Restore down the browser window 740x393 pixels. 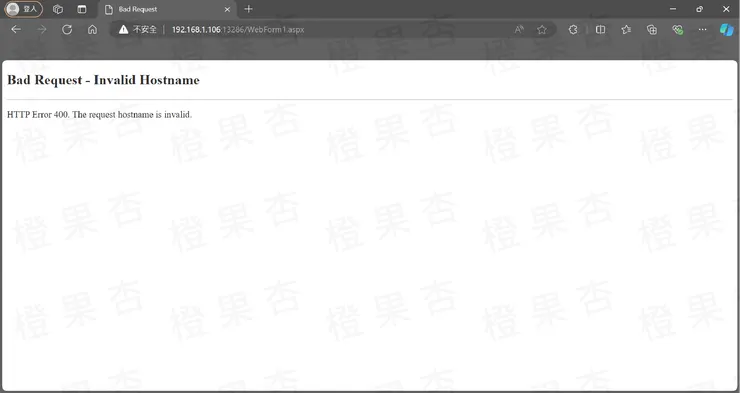click(x=699, y=9)
